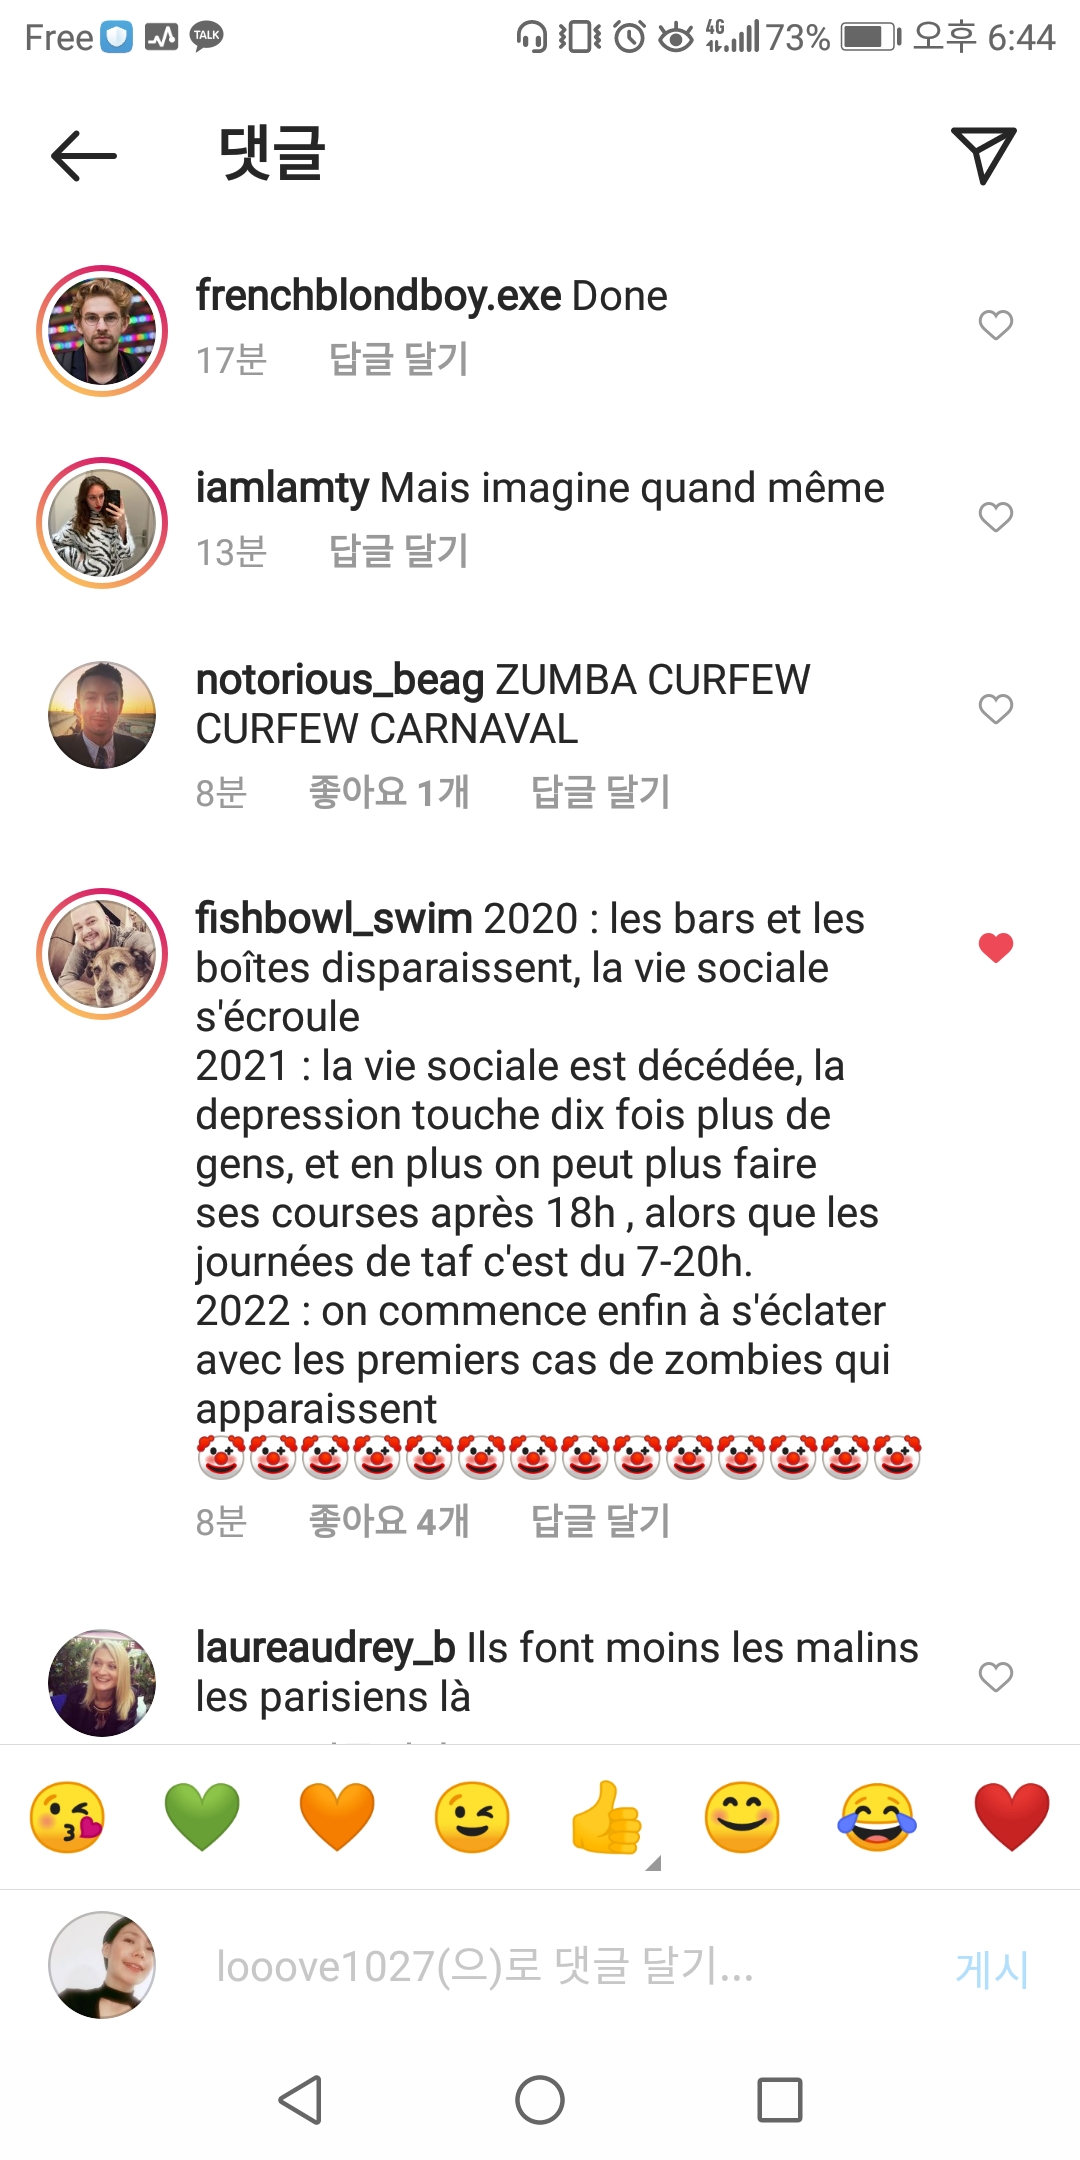Screen dimensions: 1080x2160
Task: Insert the winking face emoji
Action: tap(472, 1817)
